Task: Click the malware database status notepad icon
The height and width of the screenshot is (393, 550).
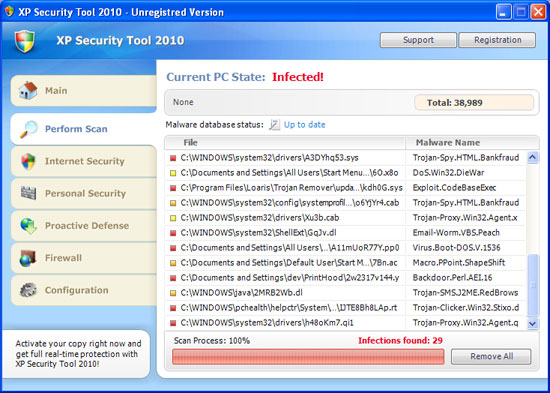Action: [275, 125]
